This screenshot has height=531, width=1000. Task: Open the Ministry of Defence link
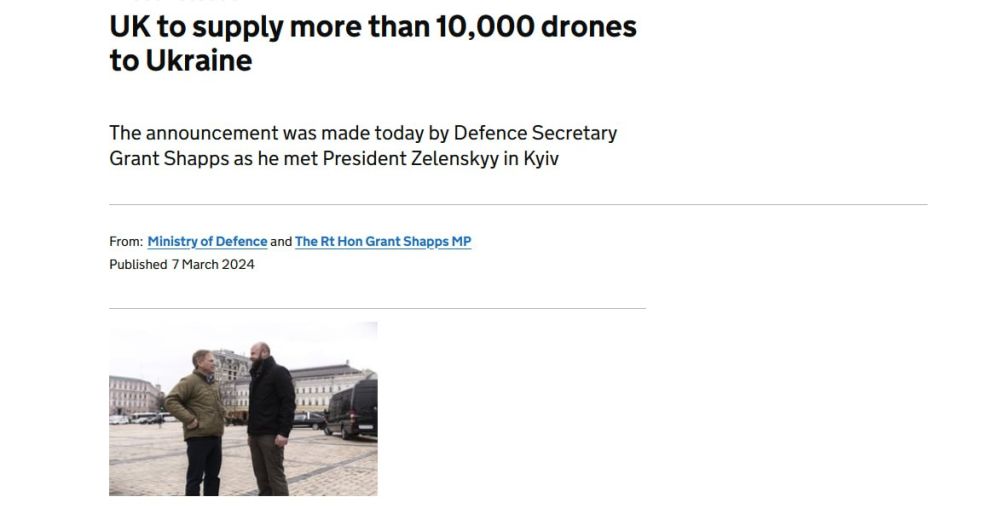coord(207,242)
